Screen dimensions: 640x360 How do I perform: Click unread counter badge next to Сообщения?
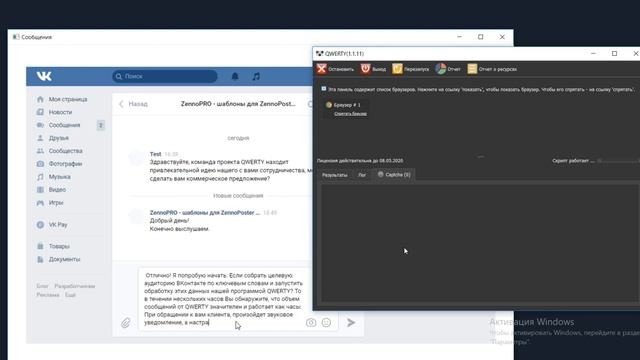click(100, 125)
